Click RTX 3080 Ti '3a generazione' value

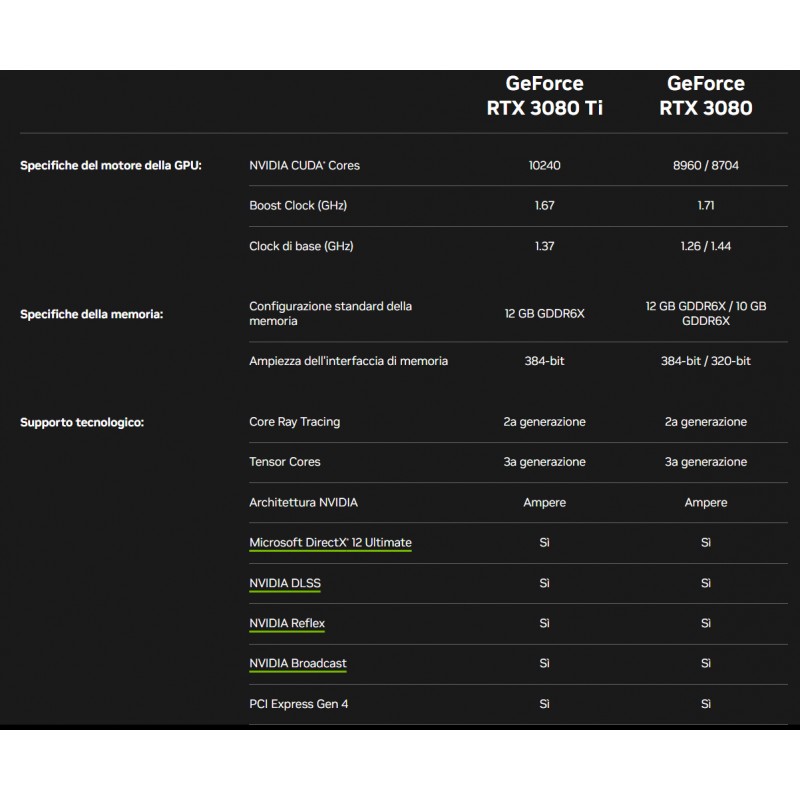click(544, 462)
